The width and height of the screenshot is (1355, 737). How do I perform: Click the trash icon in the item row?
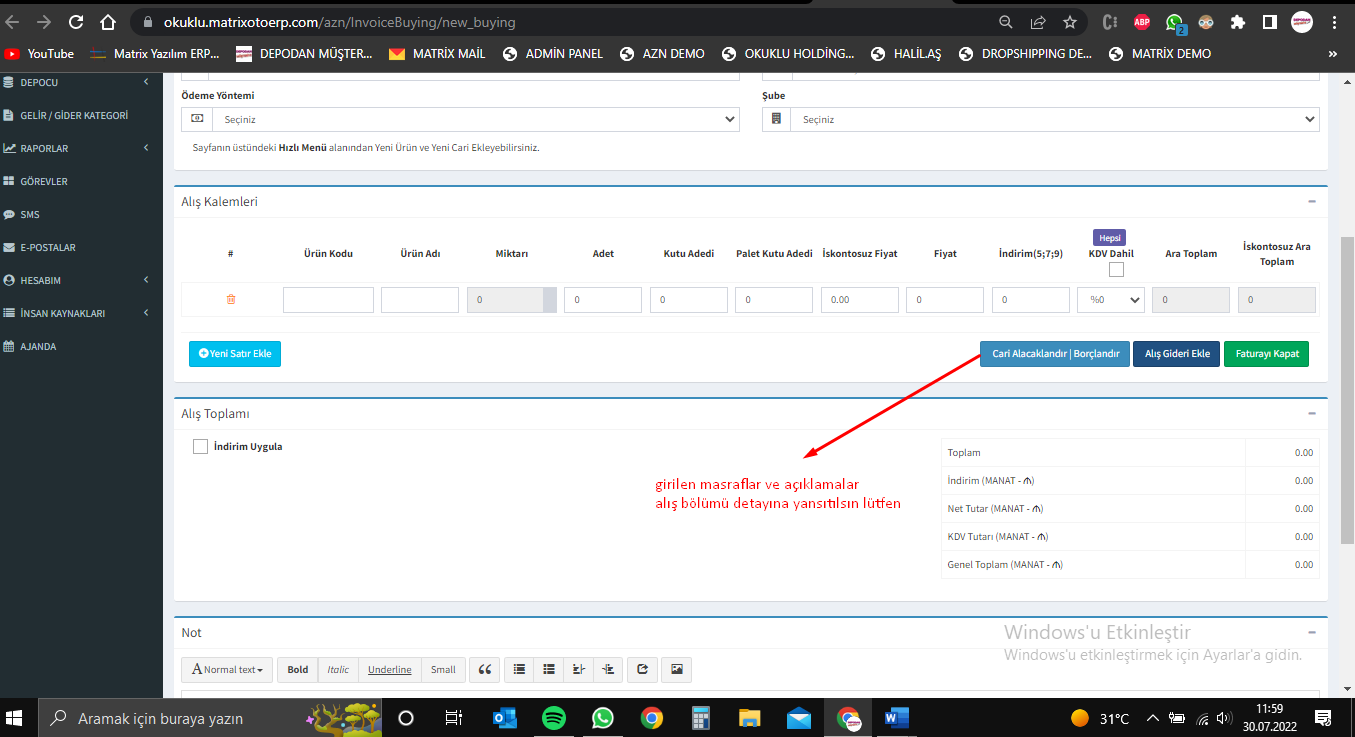click(x=231, y=299)
